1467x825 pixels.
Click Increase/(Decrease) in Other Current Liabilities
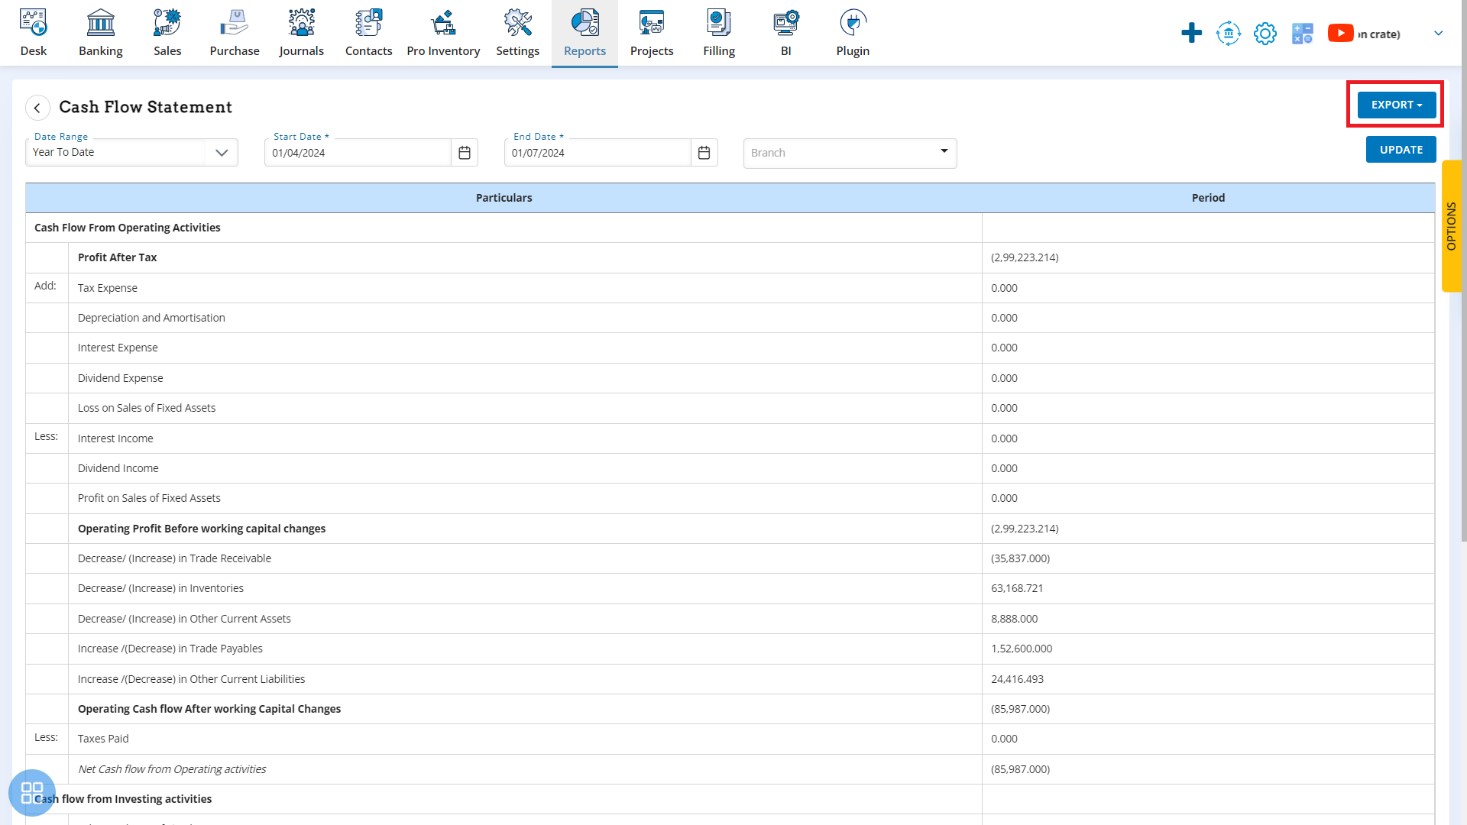point(192,679)
